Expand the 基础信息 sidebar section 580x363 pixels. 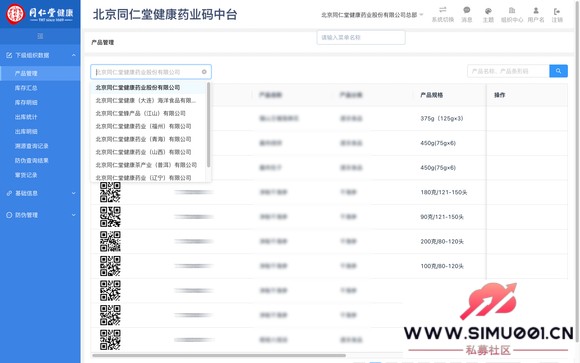point(40,193)
